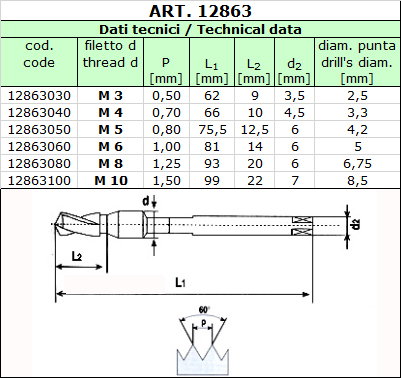Select the P [mm] column header
This screenshot has height=378, width=401.
pos(166,70)
